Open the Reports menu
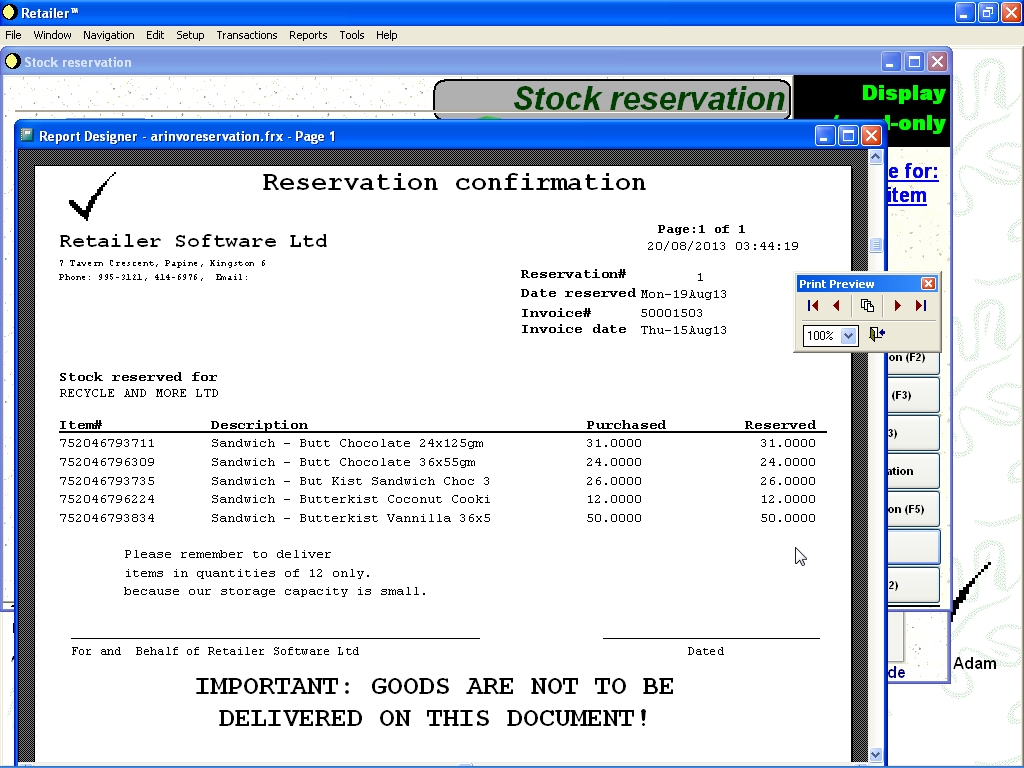The width and height of the screenshot is (1024, 768). pyautogui.click(x=308, y=35)
